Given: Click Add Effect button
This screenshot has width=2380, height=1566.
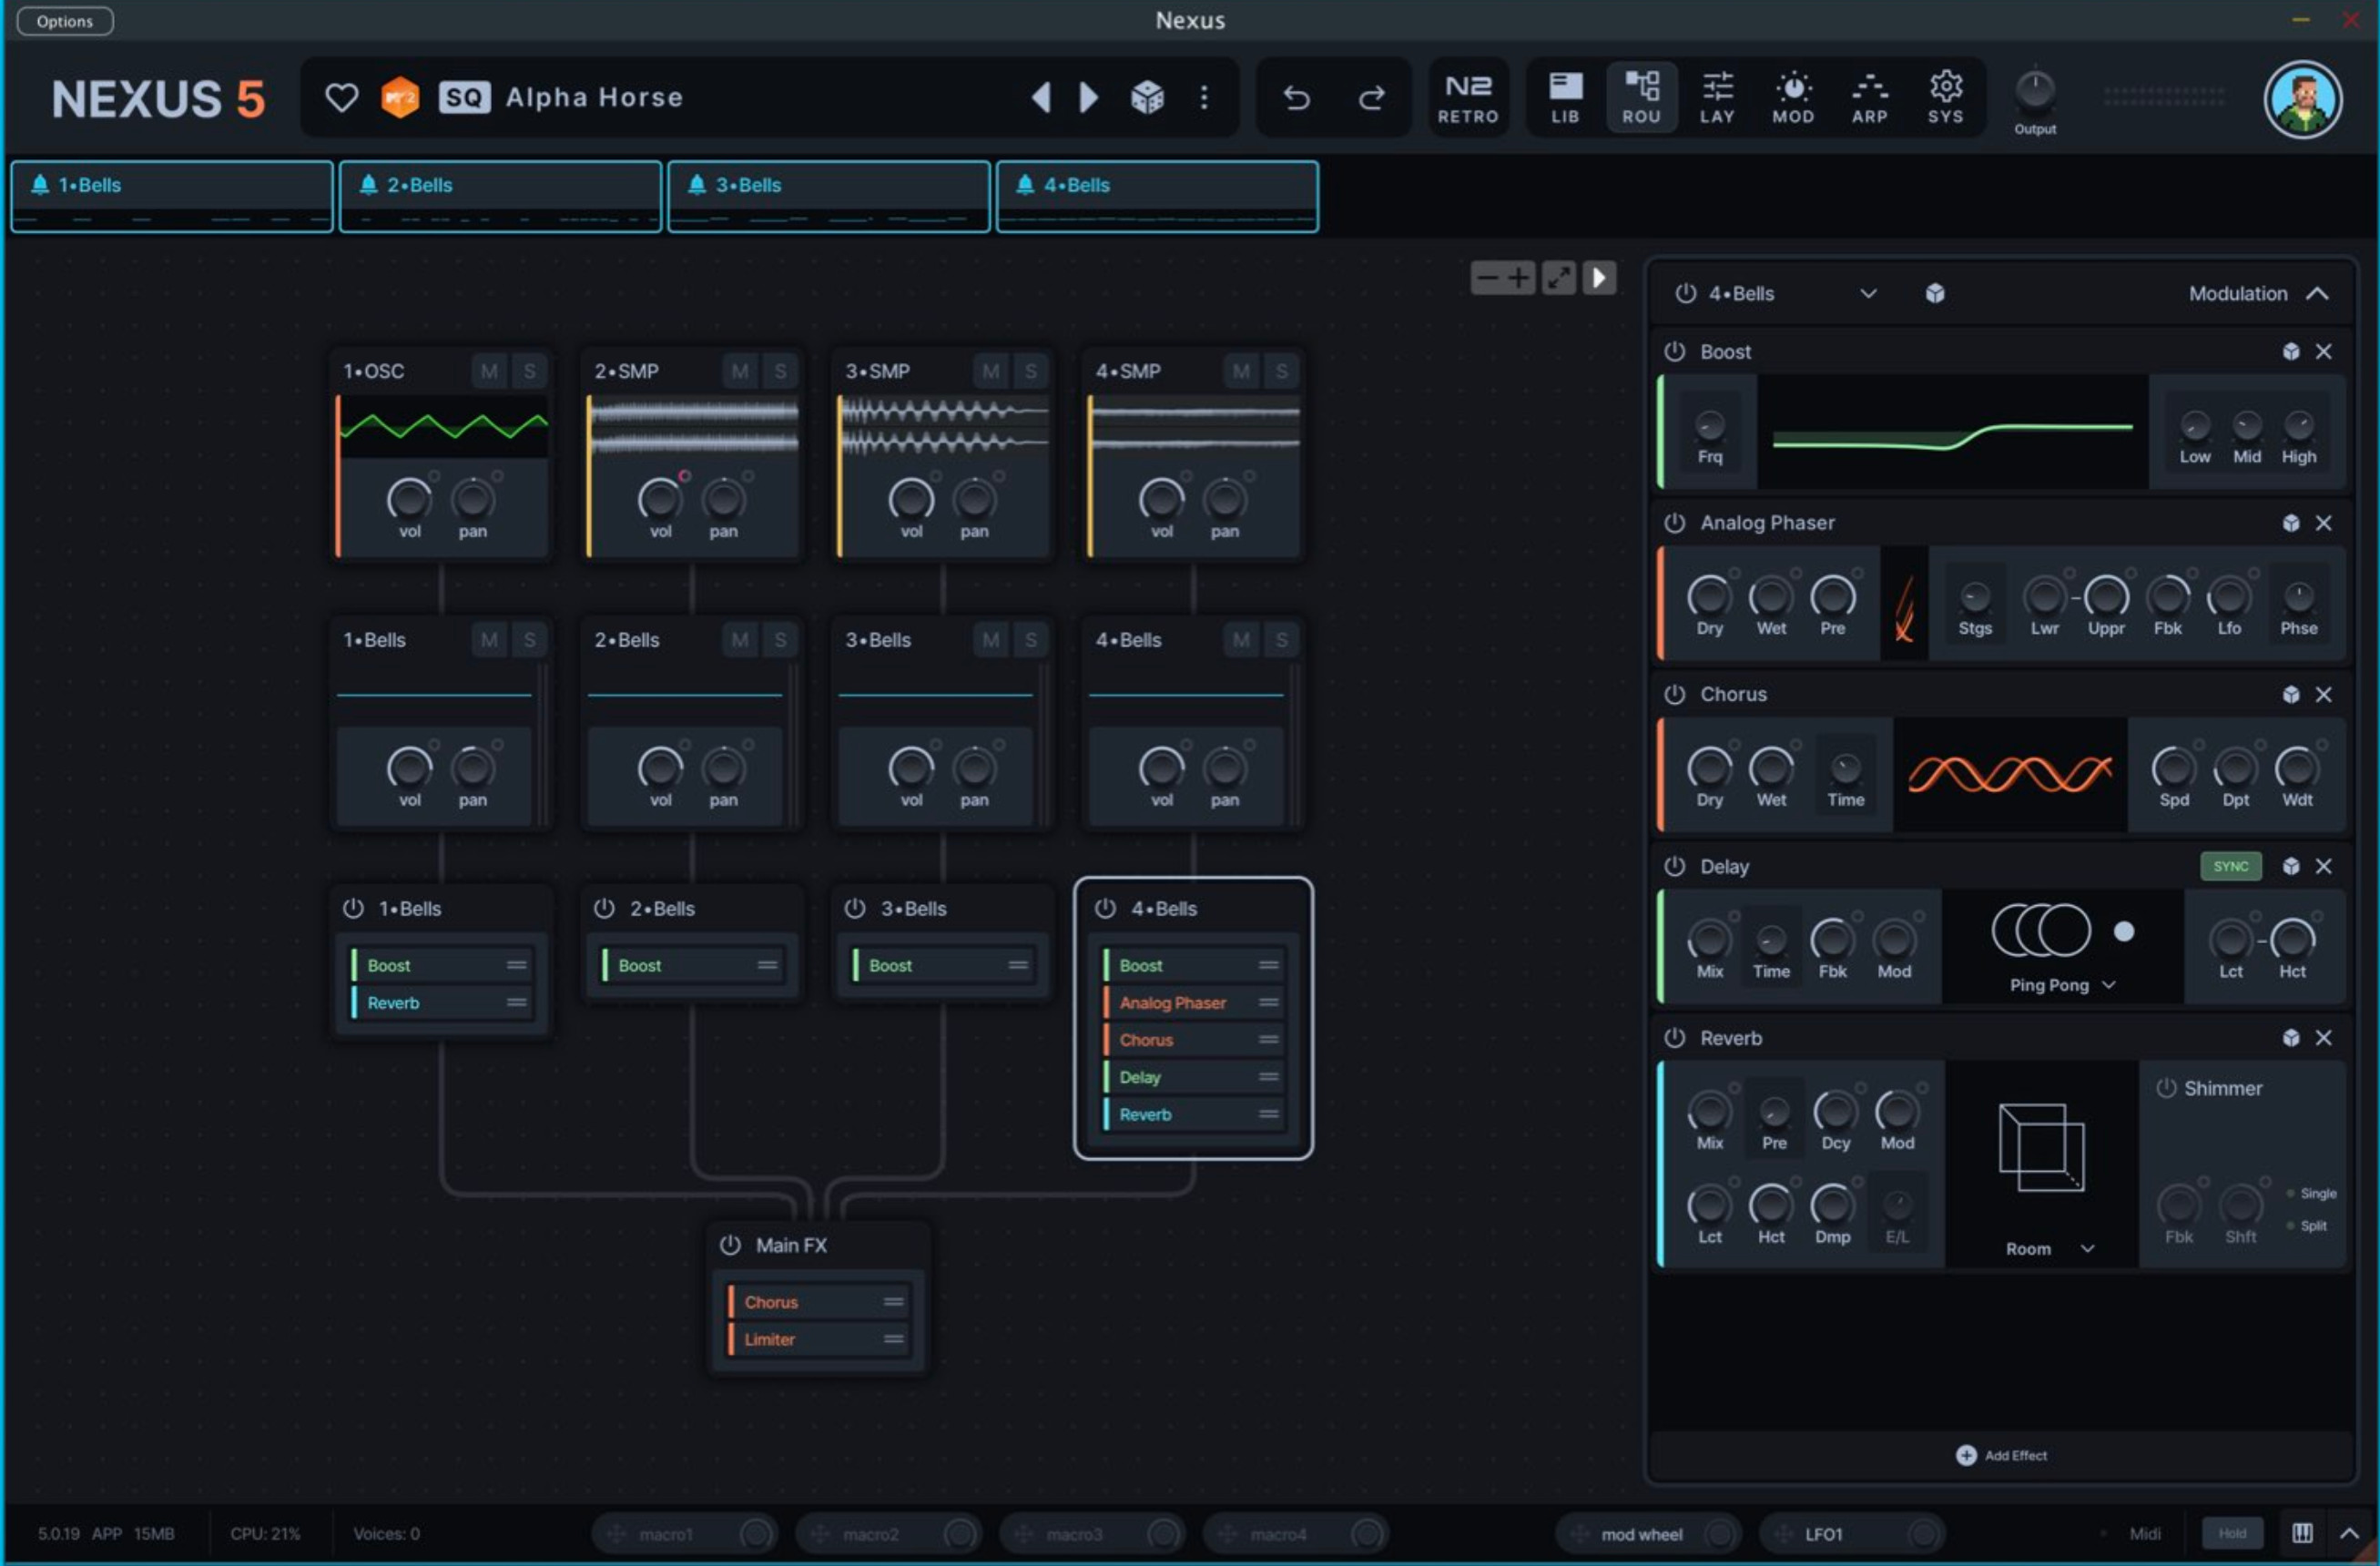Looking at the screenshot, I should point(2001,1455).
